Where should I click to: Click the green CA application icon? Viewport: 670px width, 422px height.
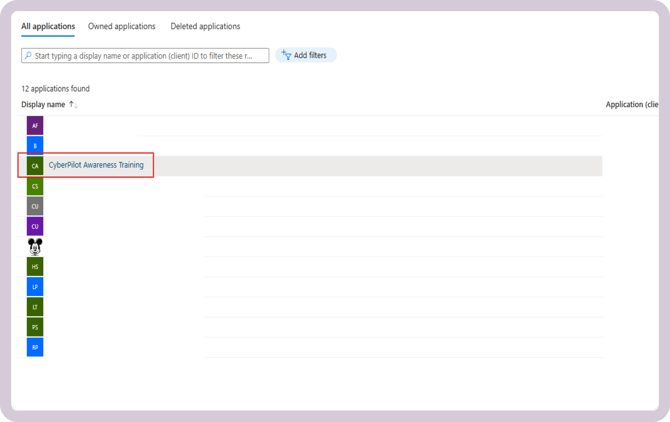(x=35, y=166)
